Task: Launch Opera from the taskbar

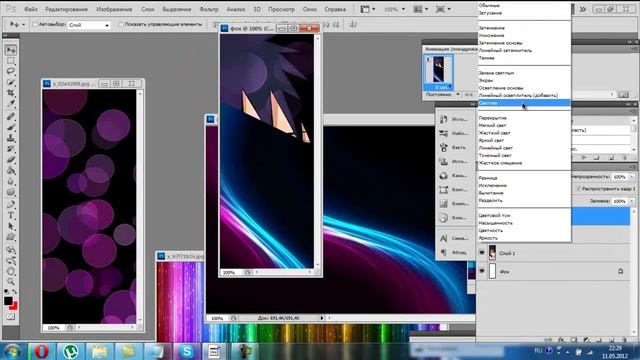Action: [41, 351]
